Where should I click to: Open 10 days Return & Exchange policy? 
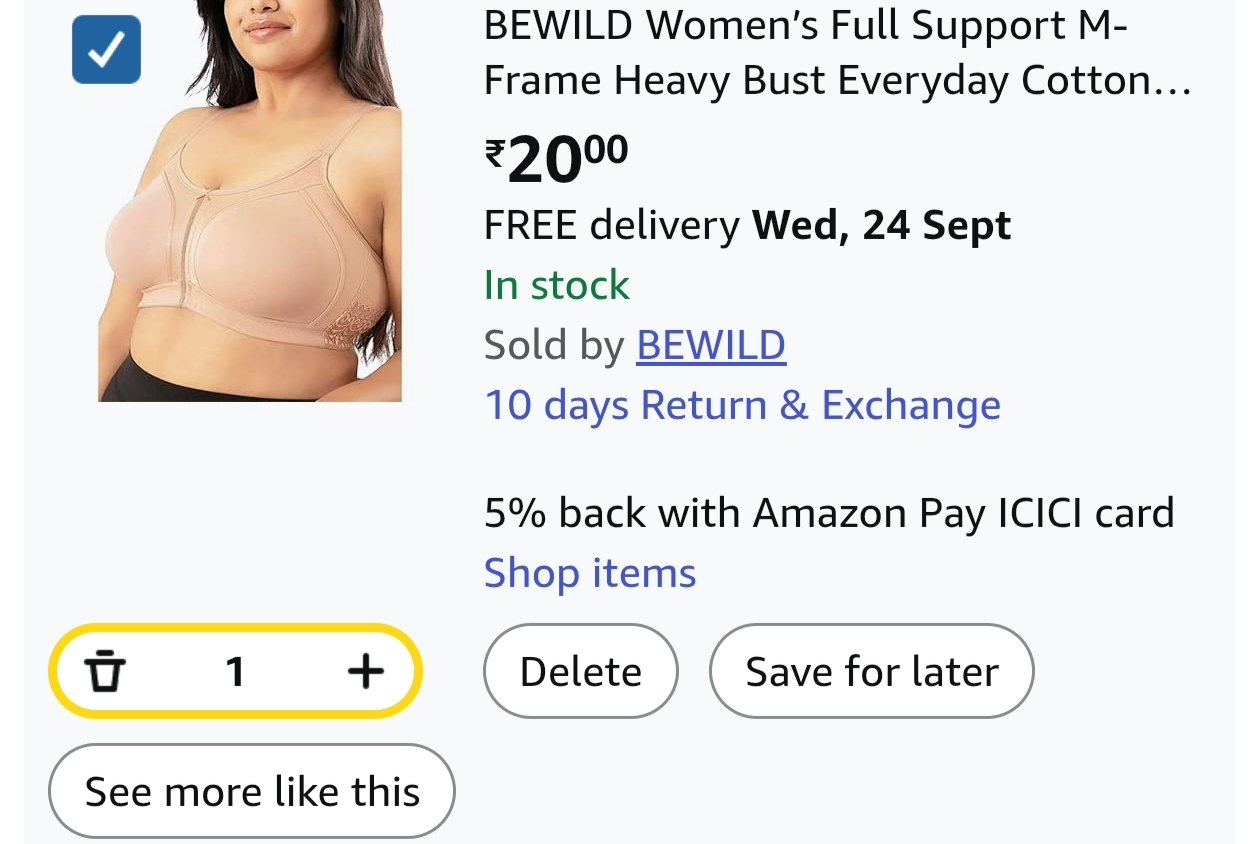[742, 405]
